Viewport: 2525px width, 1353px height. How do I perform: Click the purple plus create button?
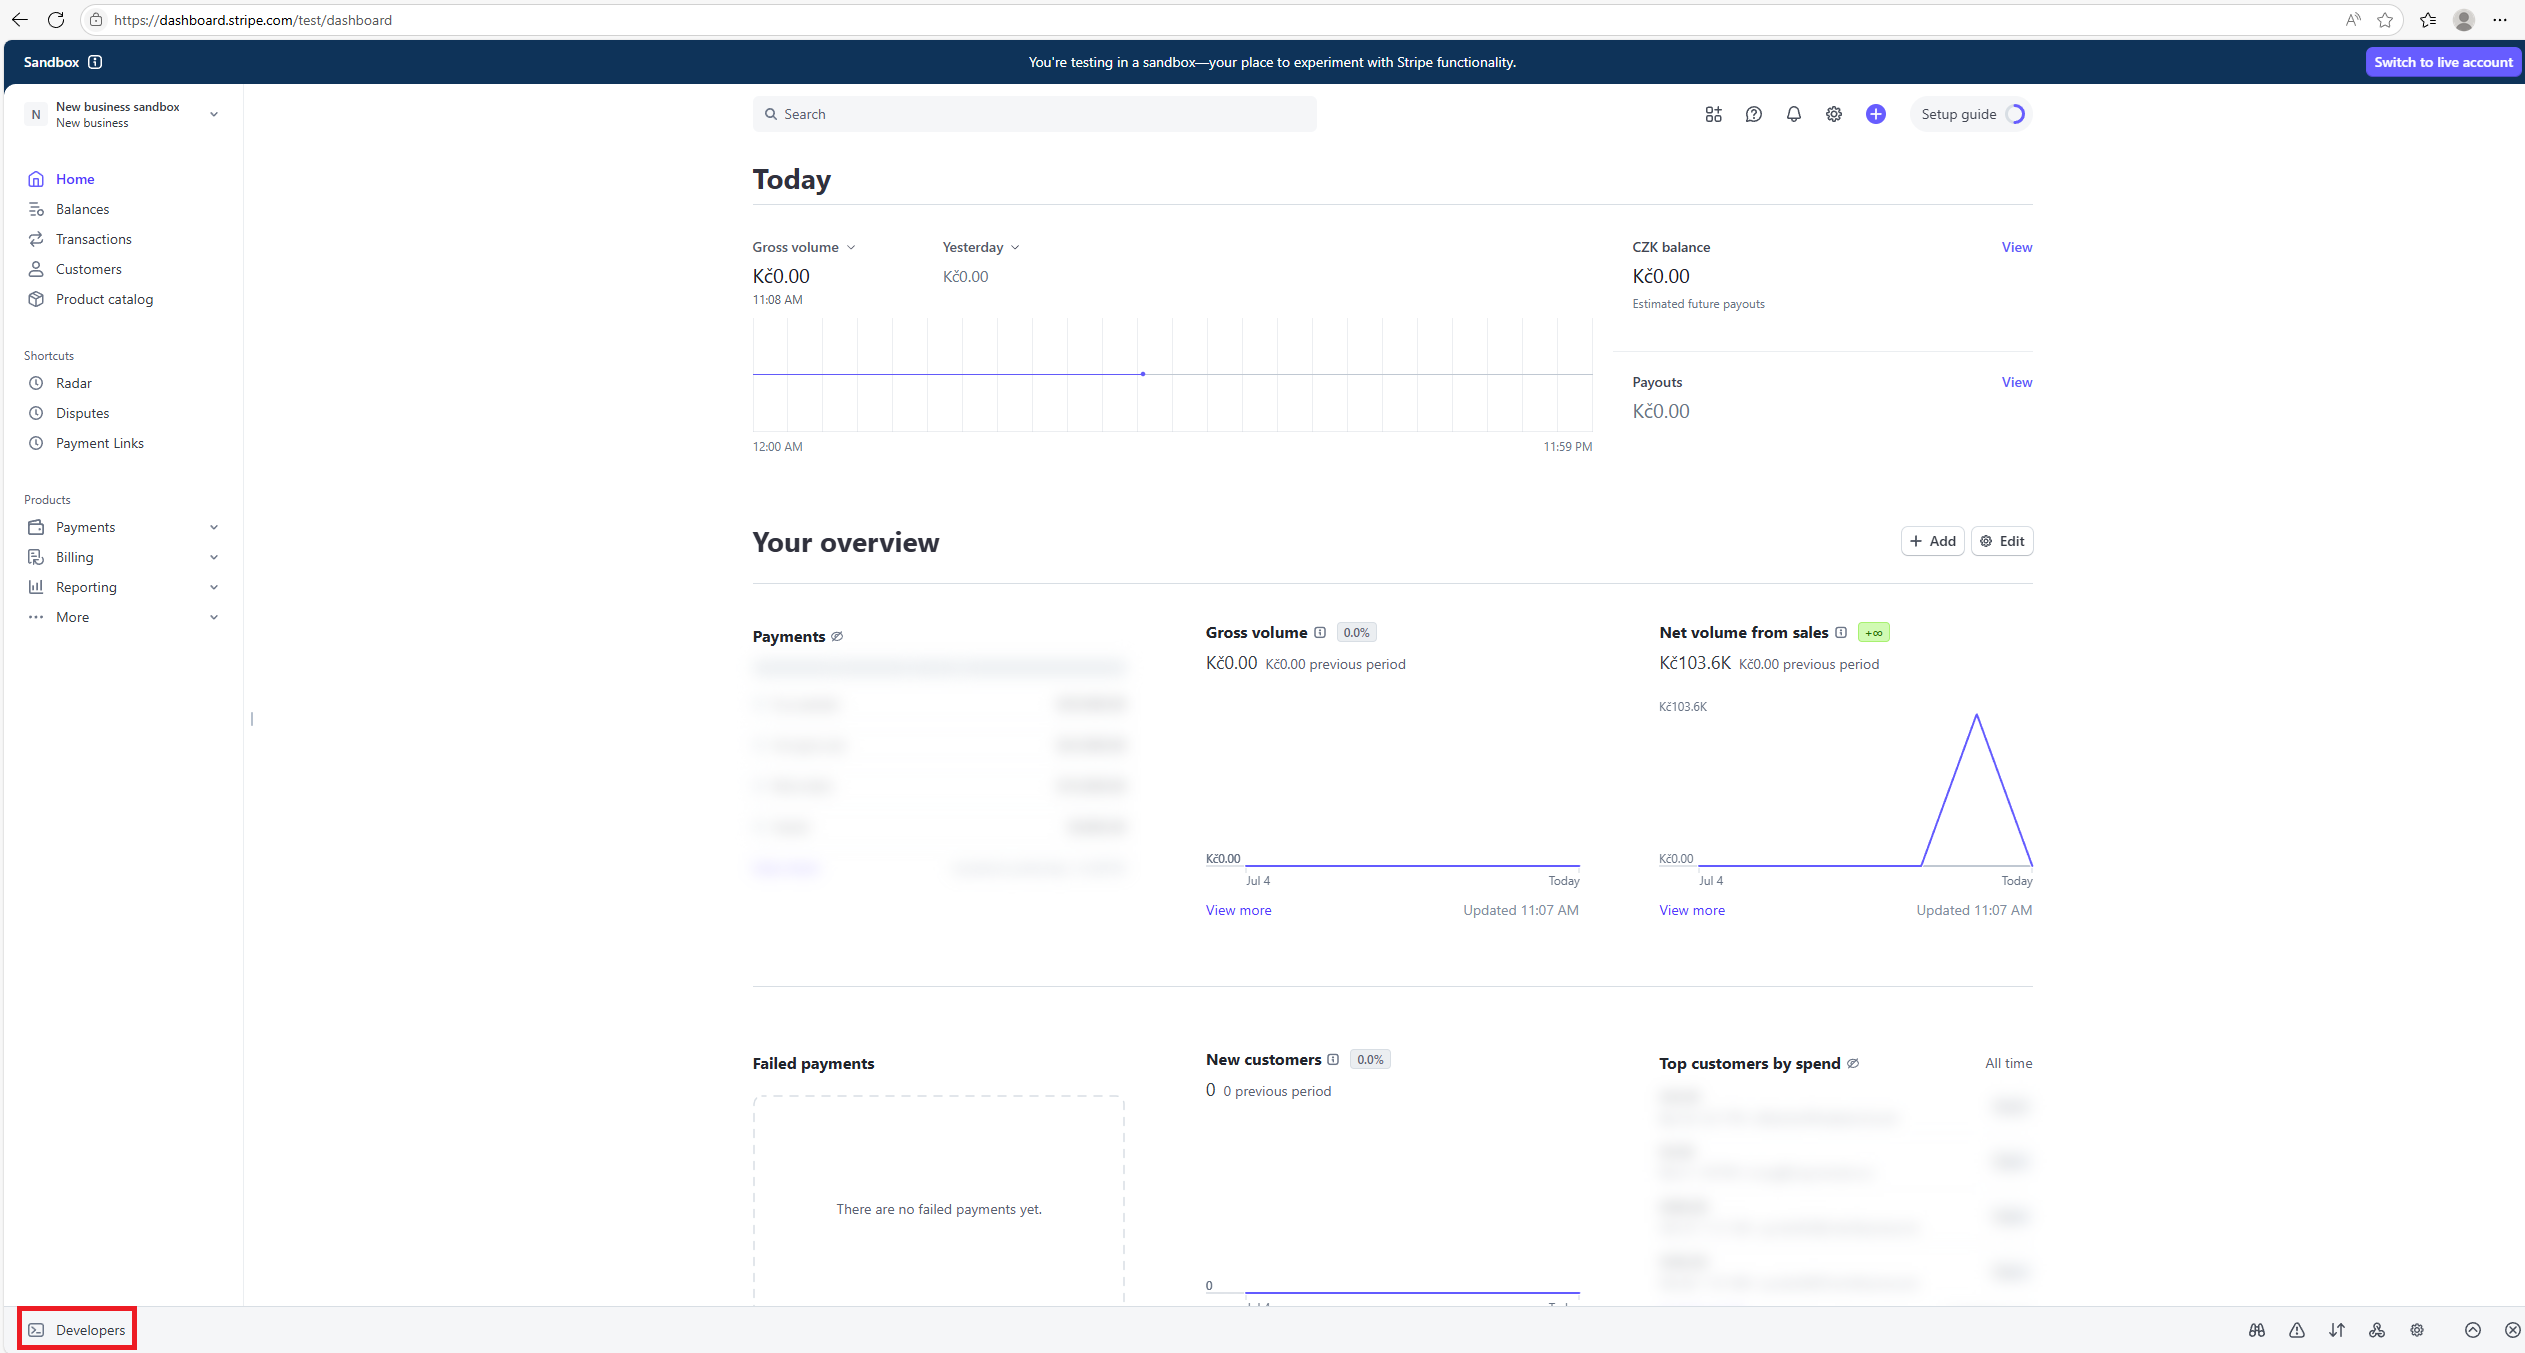[1875, 114]
